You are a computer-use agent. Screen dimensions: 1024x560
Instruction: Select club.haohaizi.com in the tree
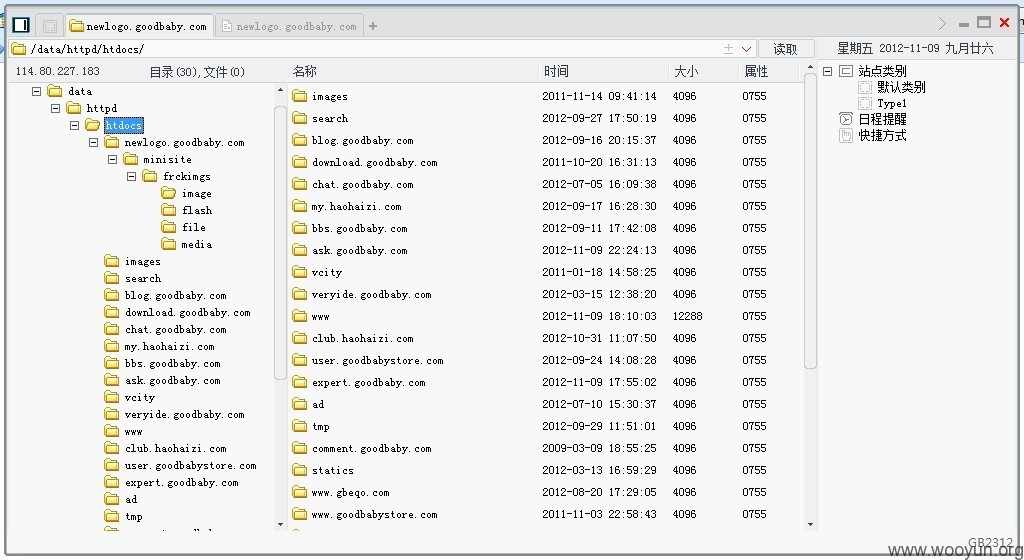tap(175, 448)
